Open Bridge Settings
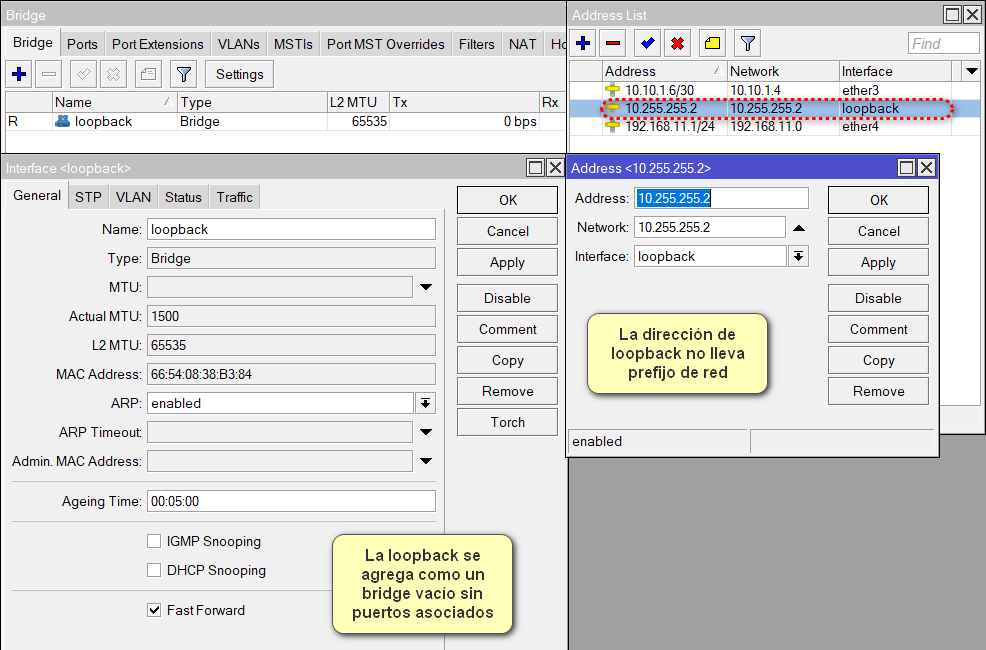 [238, 74]
